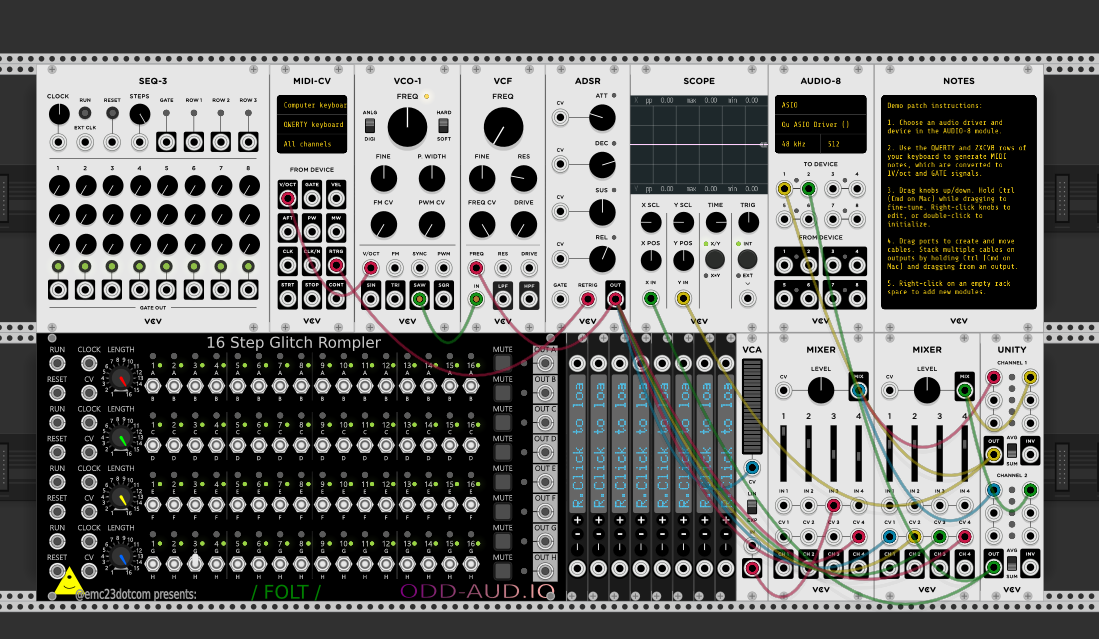This screenshot has width=1099, height=639.
Task: Toggle the ANLG/DIGI switch on VCO-1
Action: 370,126
